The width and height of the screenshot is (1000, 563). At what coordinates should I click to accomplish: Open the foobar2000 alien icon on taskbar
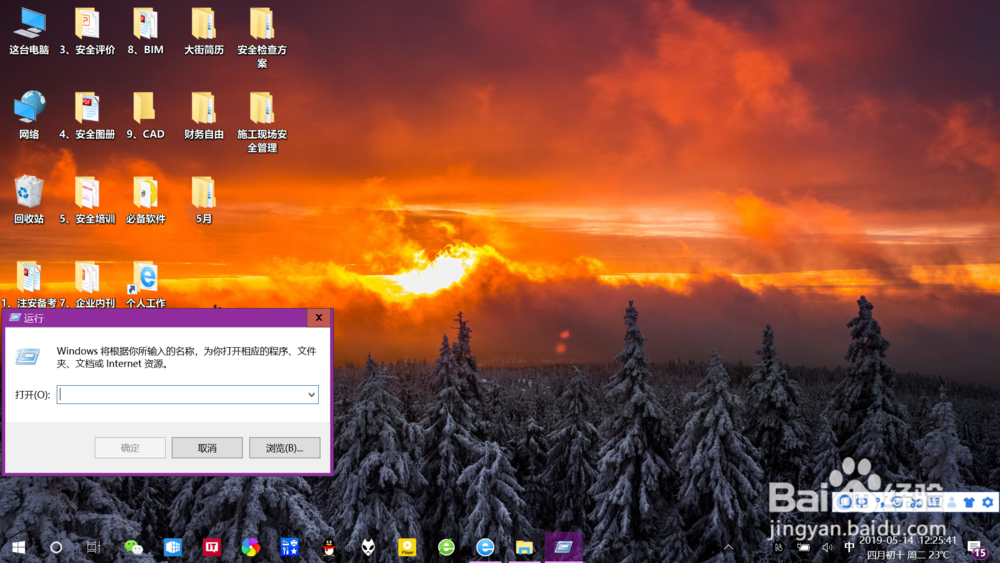(x=368, y=547)
